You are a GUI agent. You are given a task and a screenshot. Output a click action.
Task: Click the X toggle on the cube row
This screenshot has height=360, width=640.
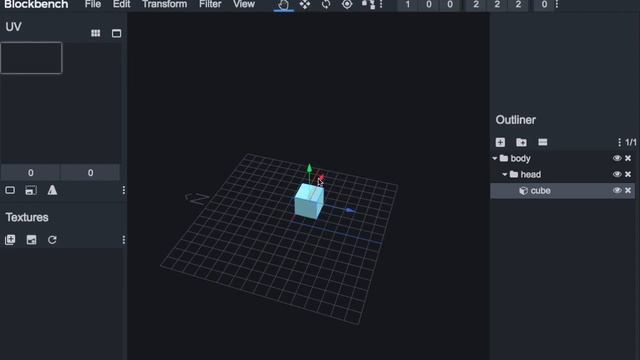628,190
